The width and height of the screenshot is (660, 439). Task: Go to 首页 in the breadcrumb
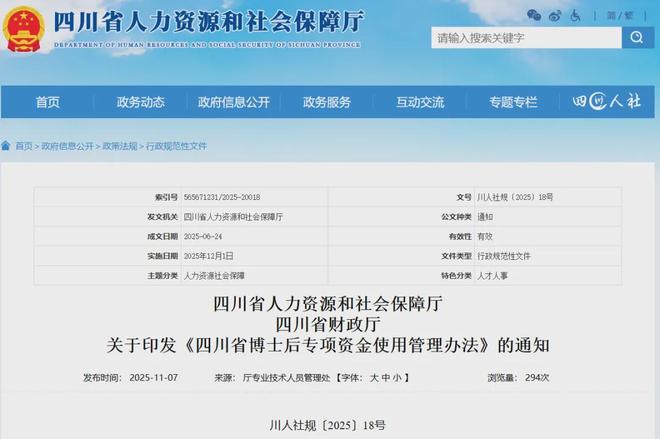point(24,146)
